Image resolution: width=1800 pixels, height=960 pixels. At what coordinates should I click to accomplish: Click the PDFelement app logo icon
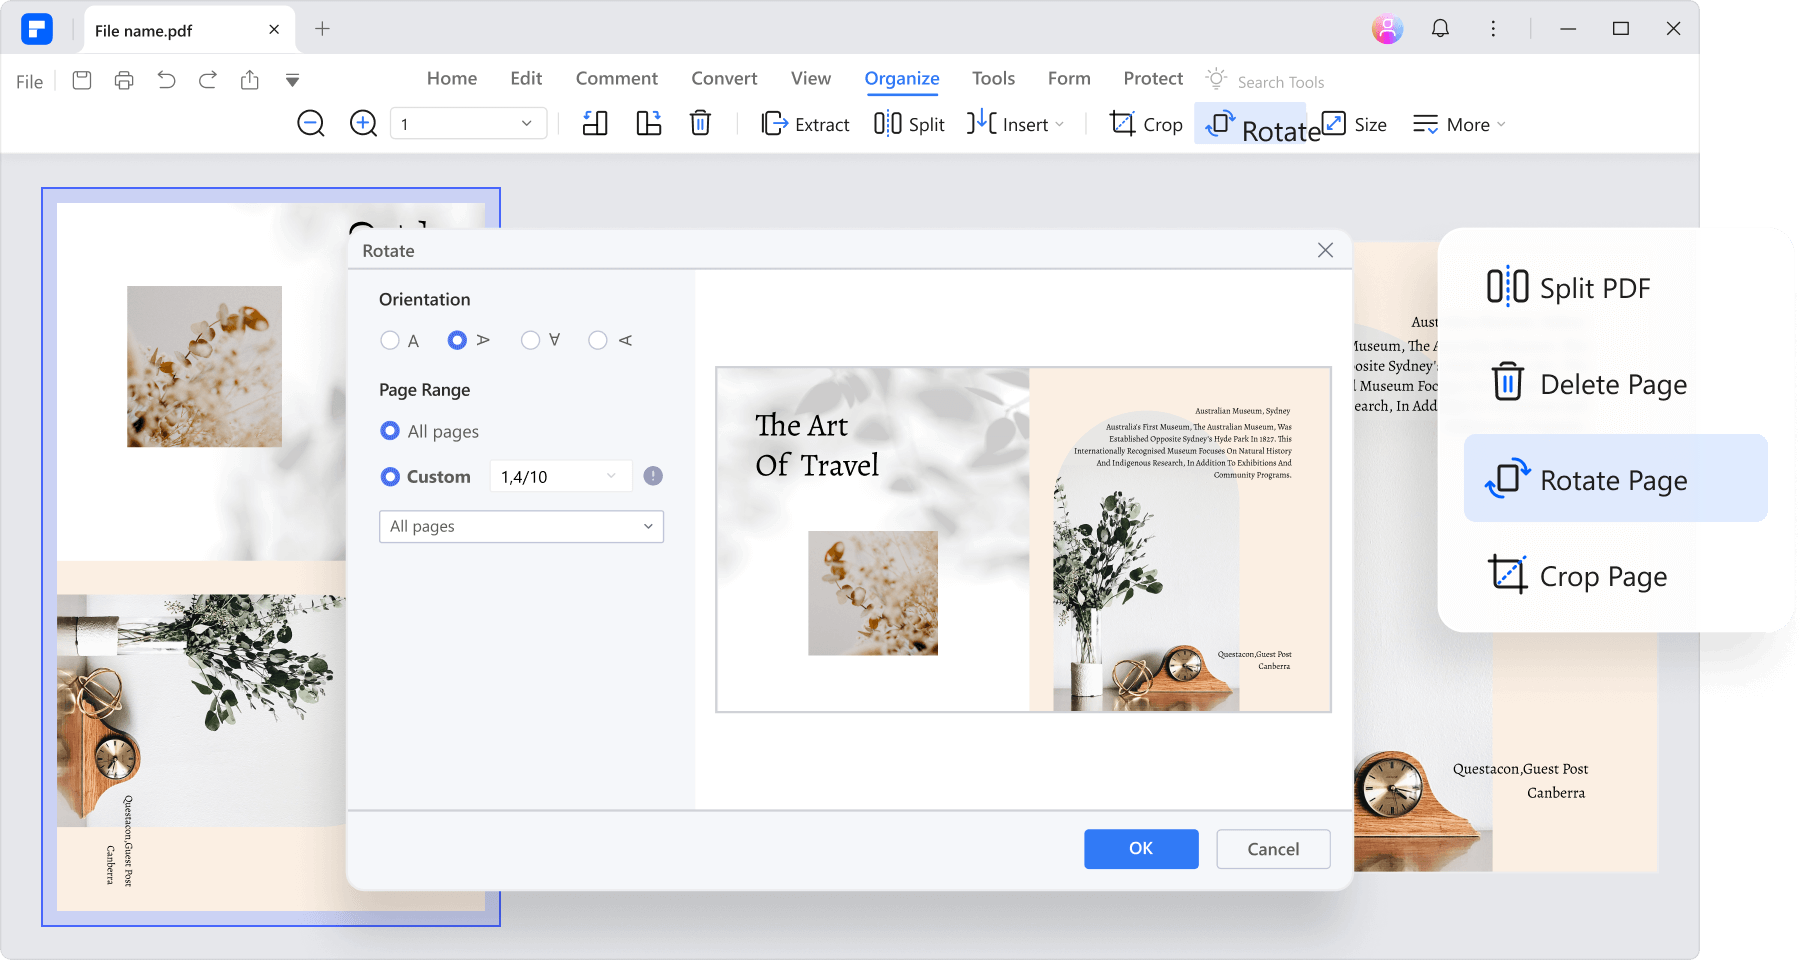pos(37,29)
